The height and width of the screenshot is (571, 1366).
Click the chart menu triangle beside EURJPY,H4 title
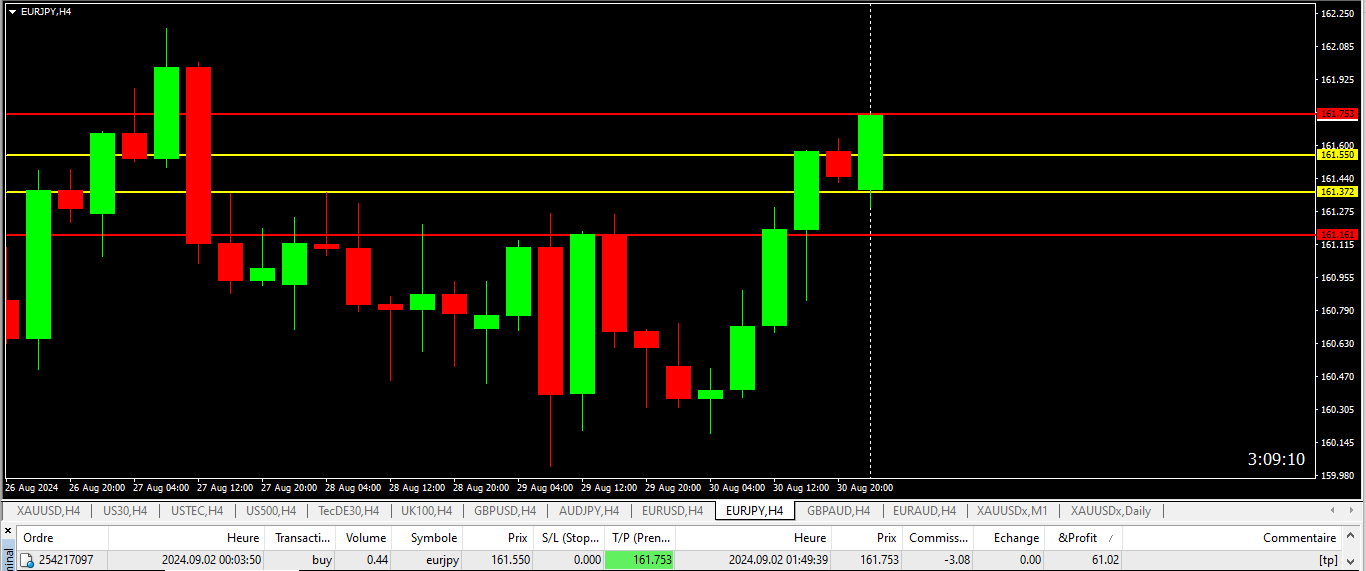[x=12, y=11]
